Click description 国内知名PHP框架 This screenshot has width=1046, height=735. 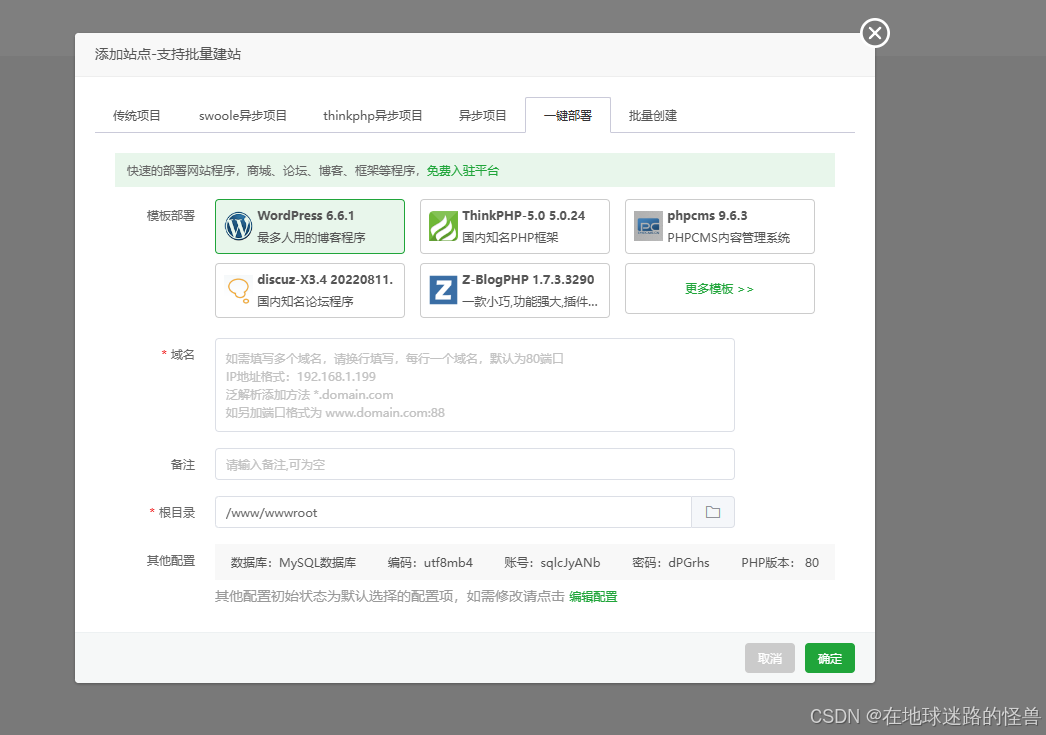[x=510, y=237]
